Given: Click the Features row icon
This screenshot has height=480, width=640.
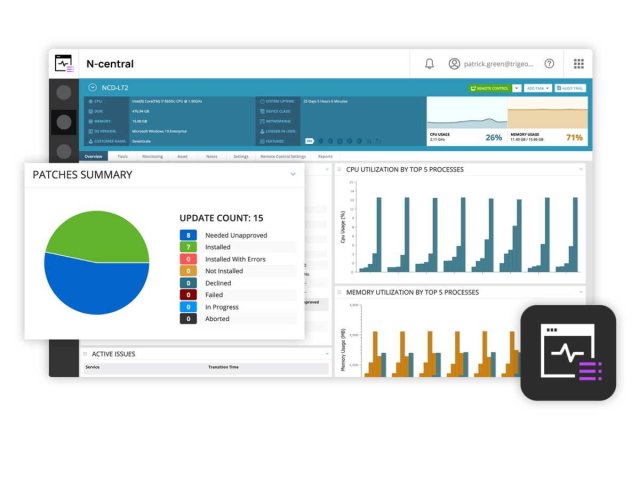Looking at the screenshot, I should coord(262,141).
